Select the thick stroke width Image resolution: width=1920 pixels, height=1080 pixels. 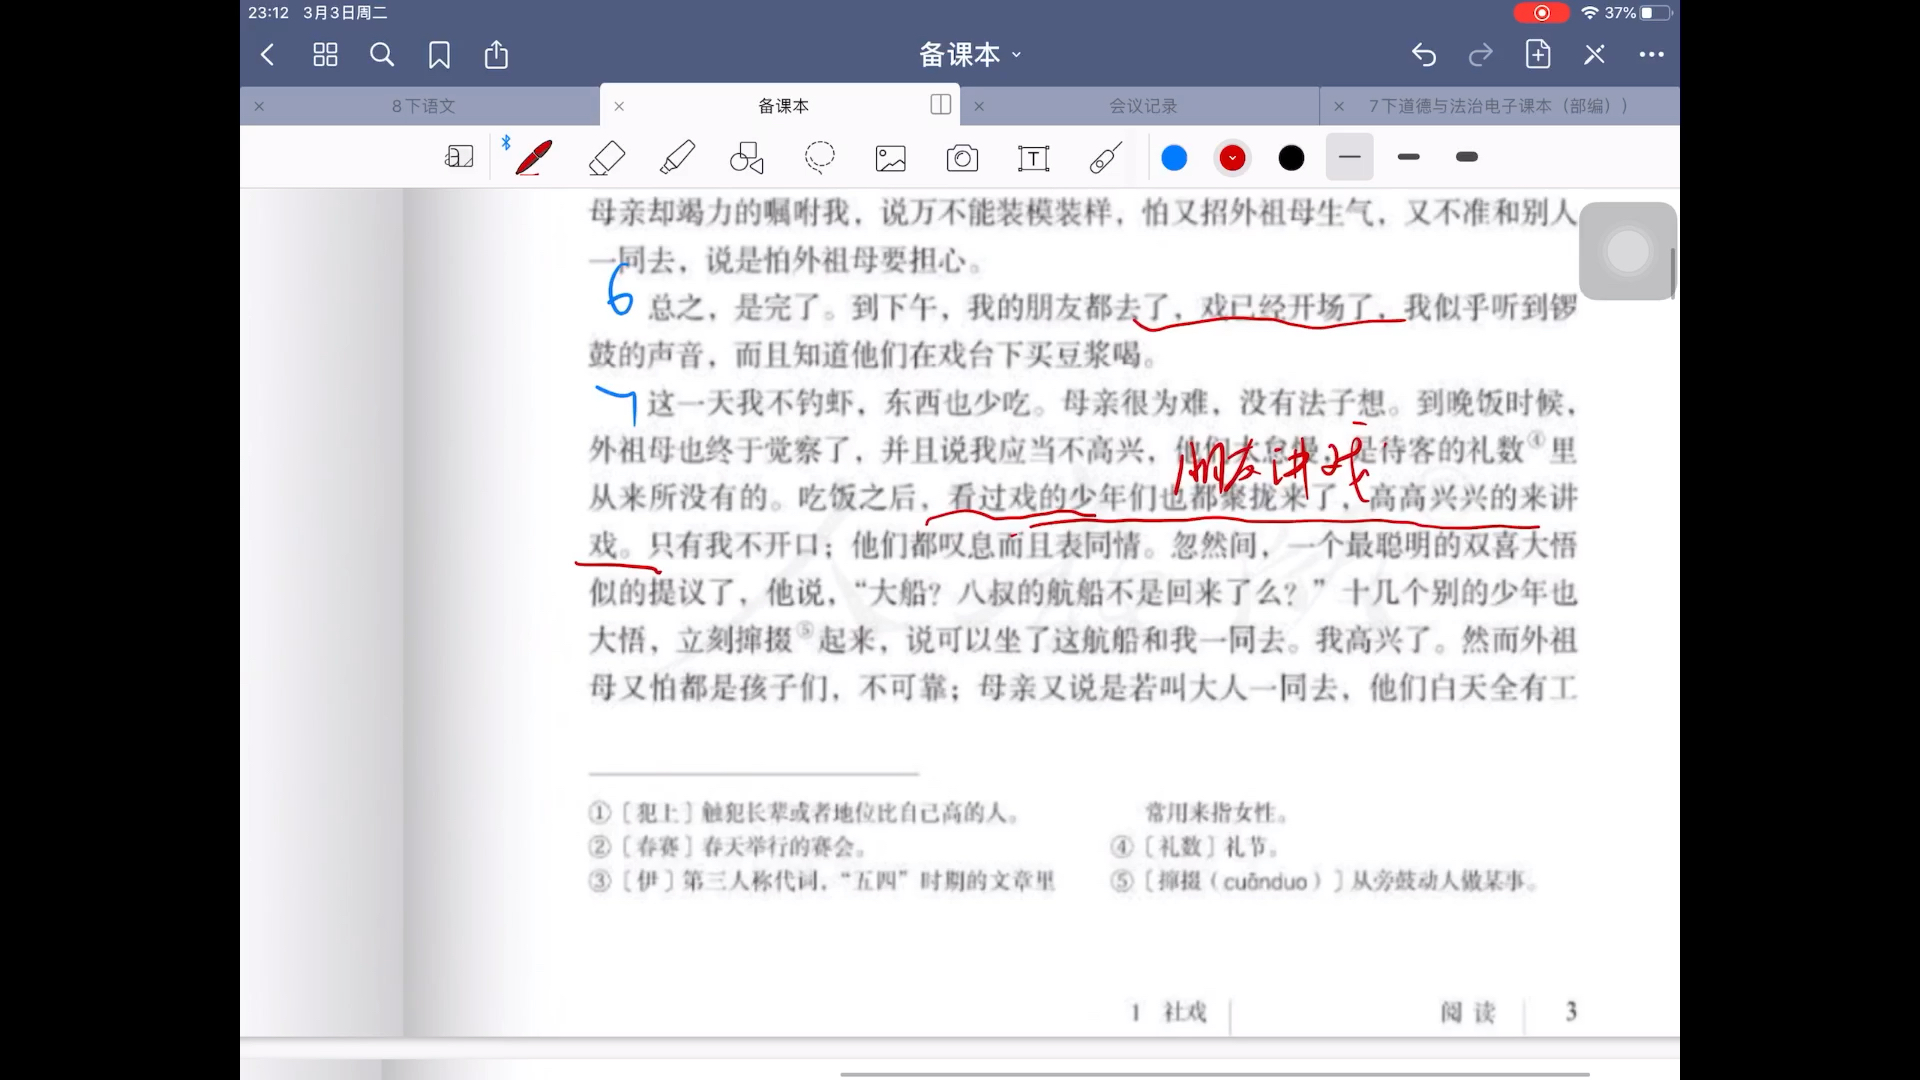(x=1467, y=157)
